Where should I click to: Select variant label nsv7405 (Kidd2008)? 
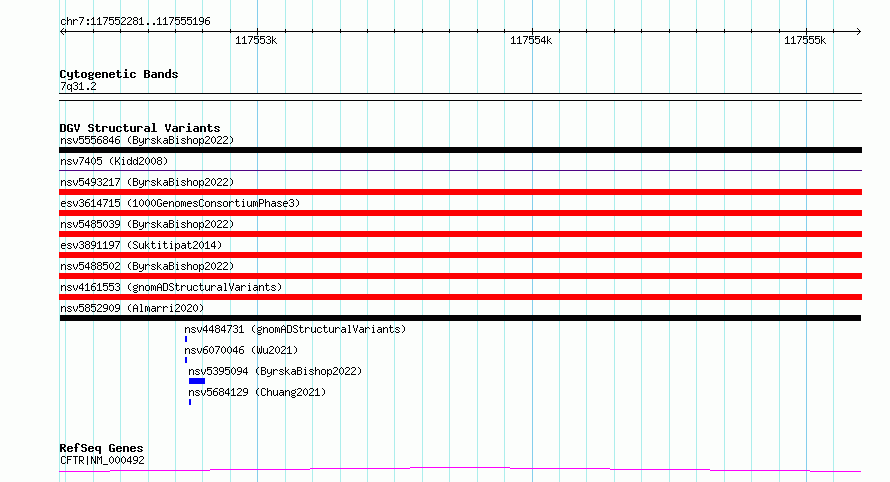tap(114, 162)
